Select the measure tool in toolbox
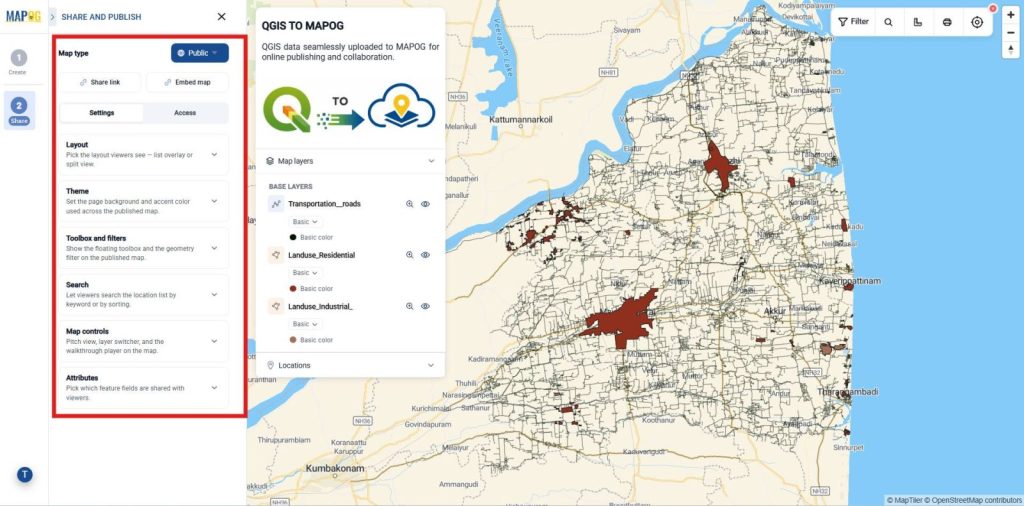 [x=918, y=22]
